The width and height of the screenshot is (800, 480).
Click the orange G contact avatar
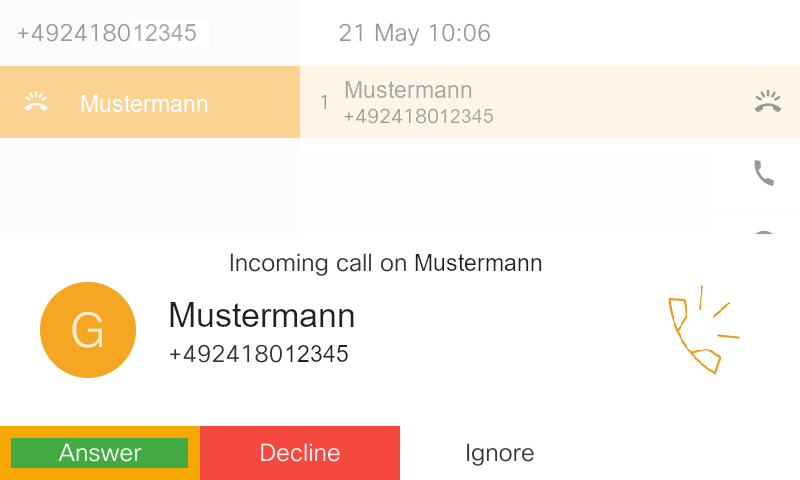click(88, 330)
